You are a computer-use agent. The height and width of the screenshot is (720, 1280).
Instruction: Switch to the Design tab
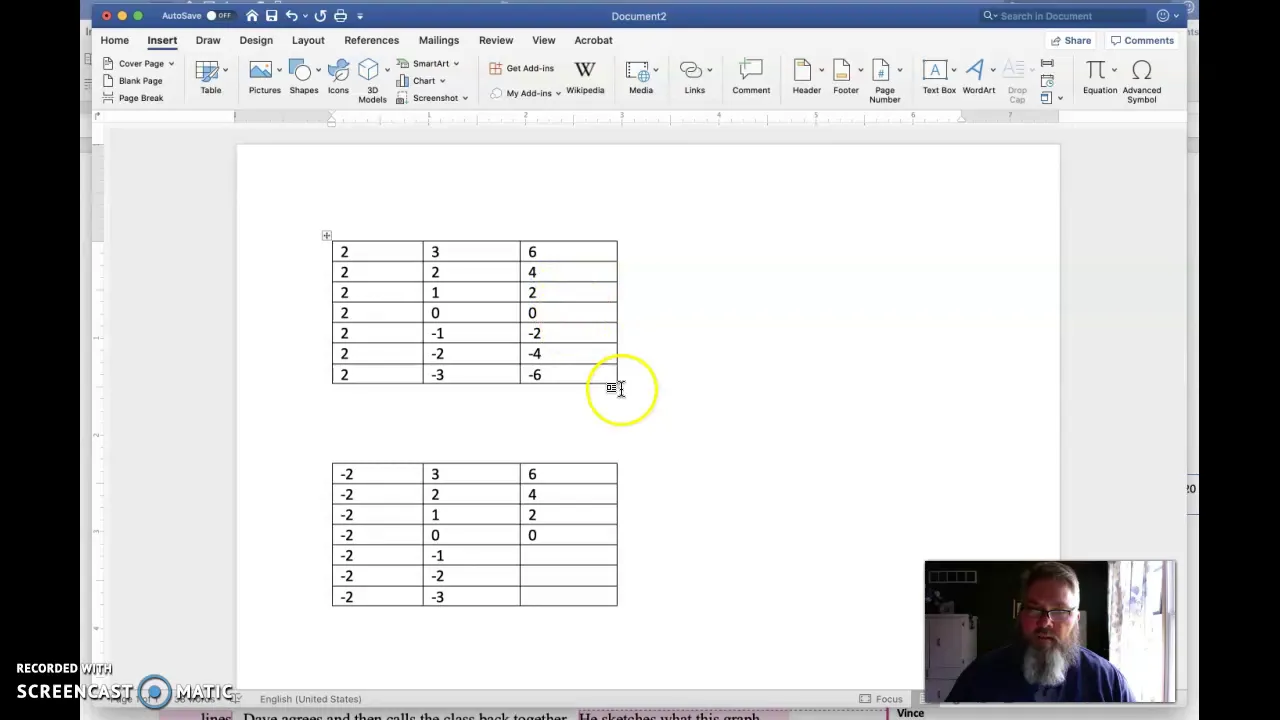(256, 40)
